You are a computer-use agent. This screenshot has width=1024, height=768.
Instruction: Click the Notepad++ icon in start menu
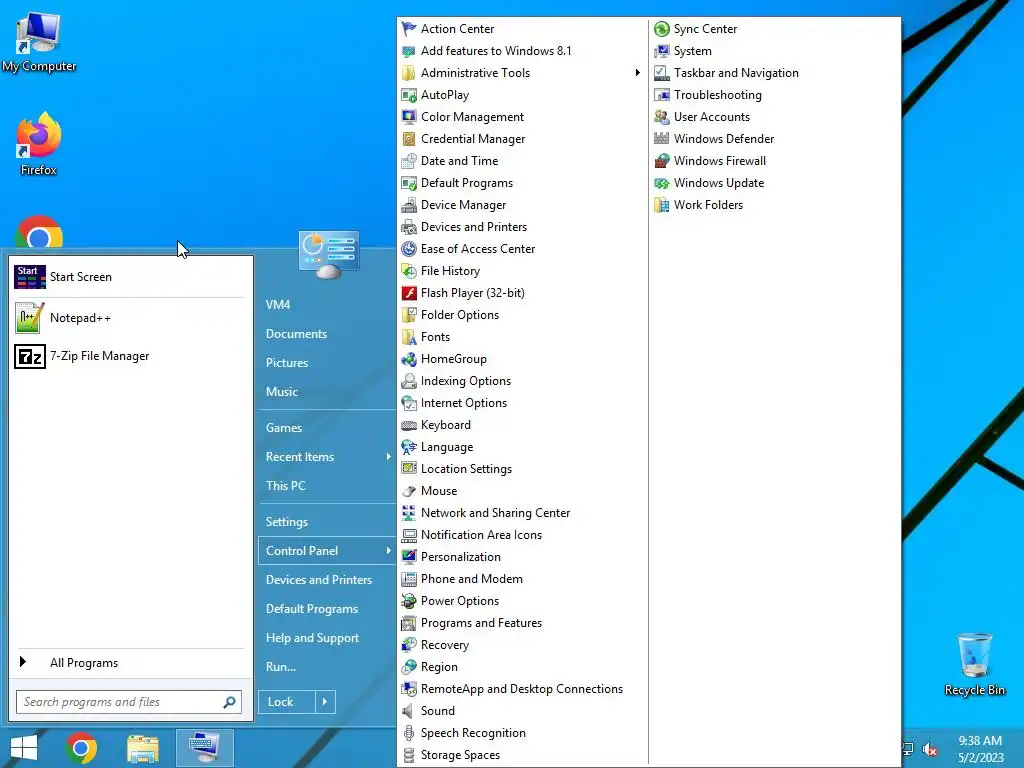[x=29, y=318]
